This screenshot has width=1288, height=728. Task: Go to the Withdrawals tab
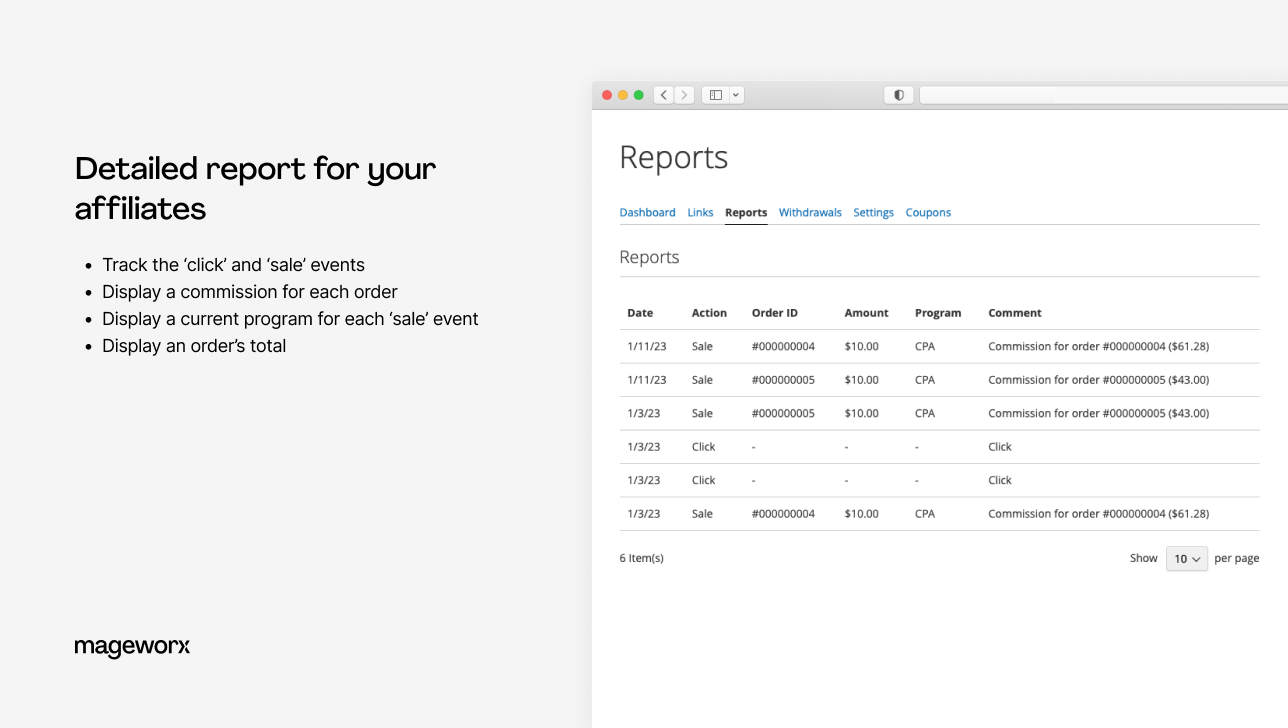point(810,212)
